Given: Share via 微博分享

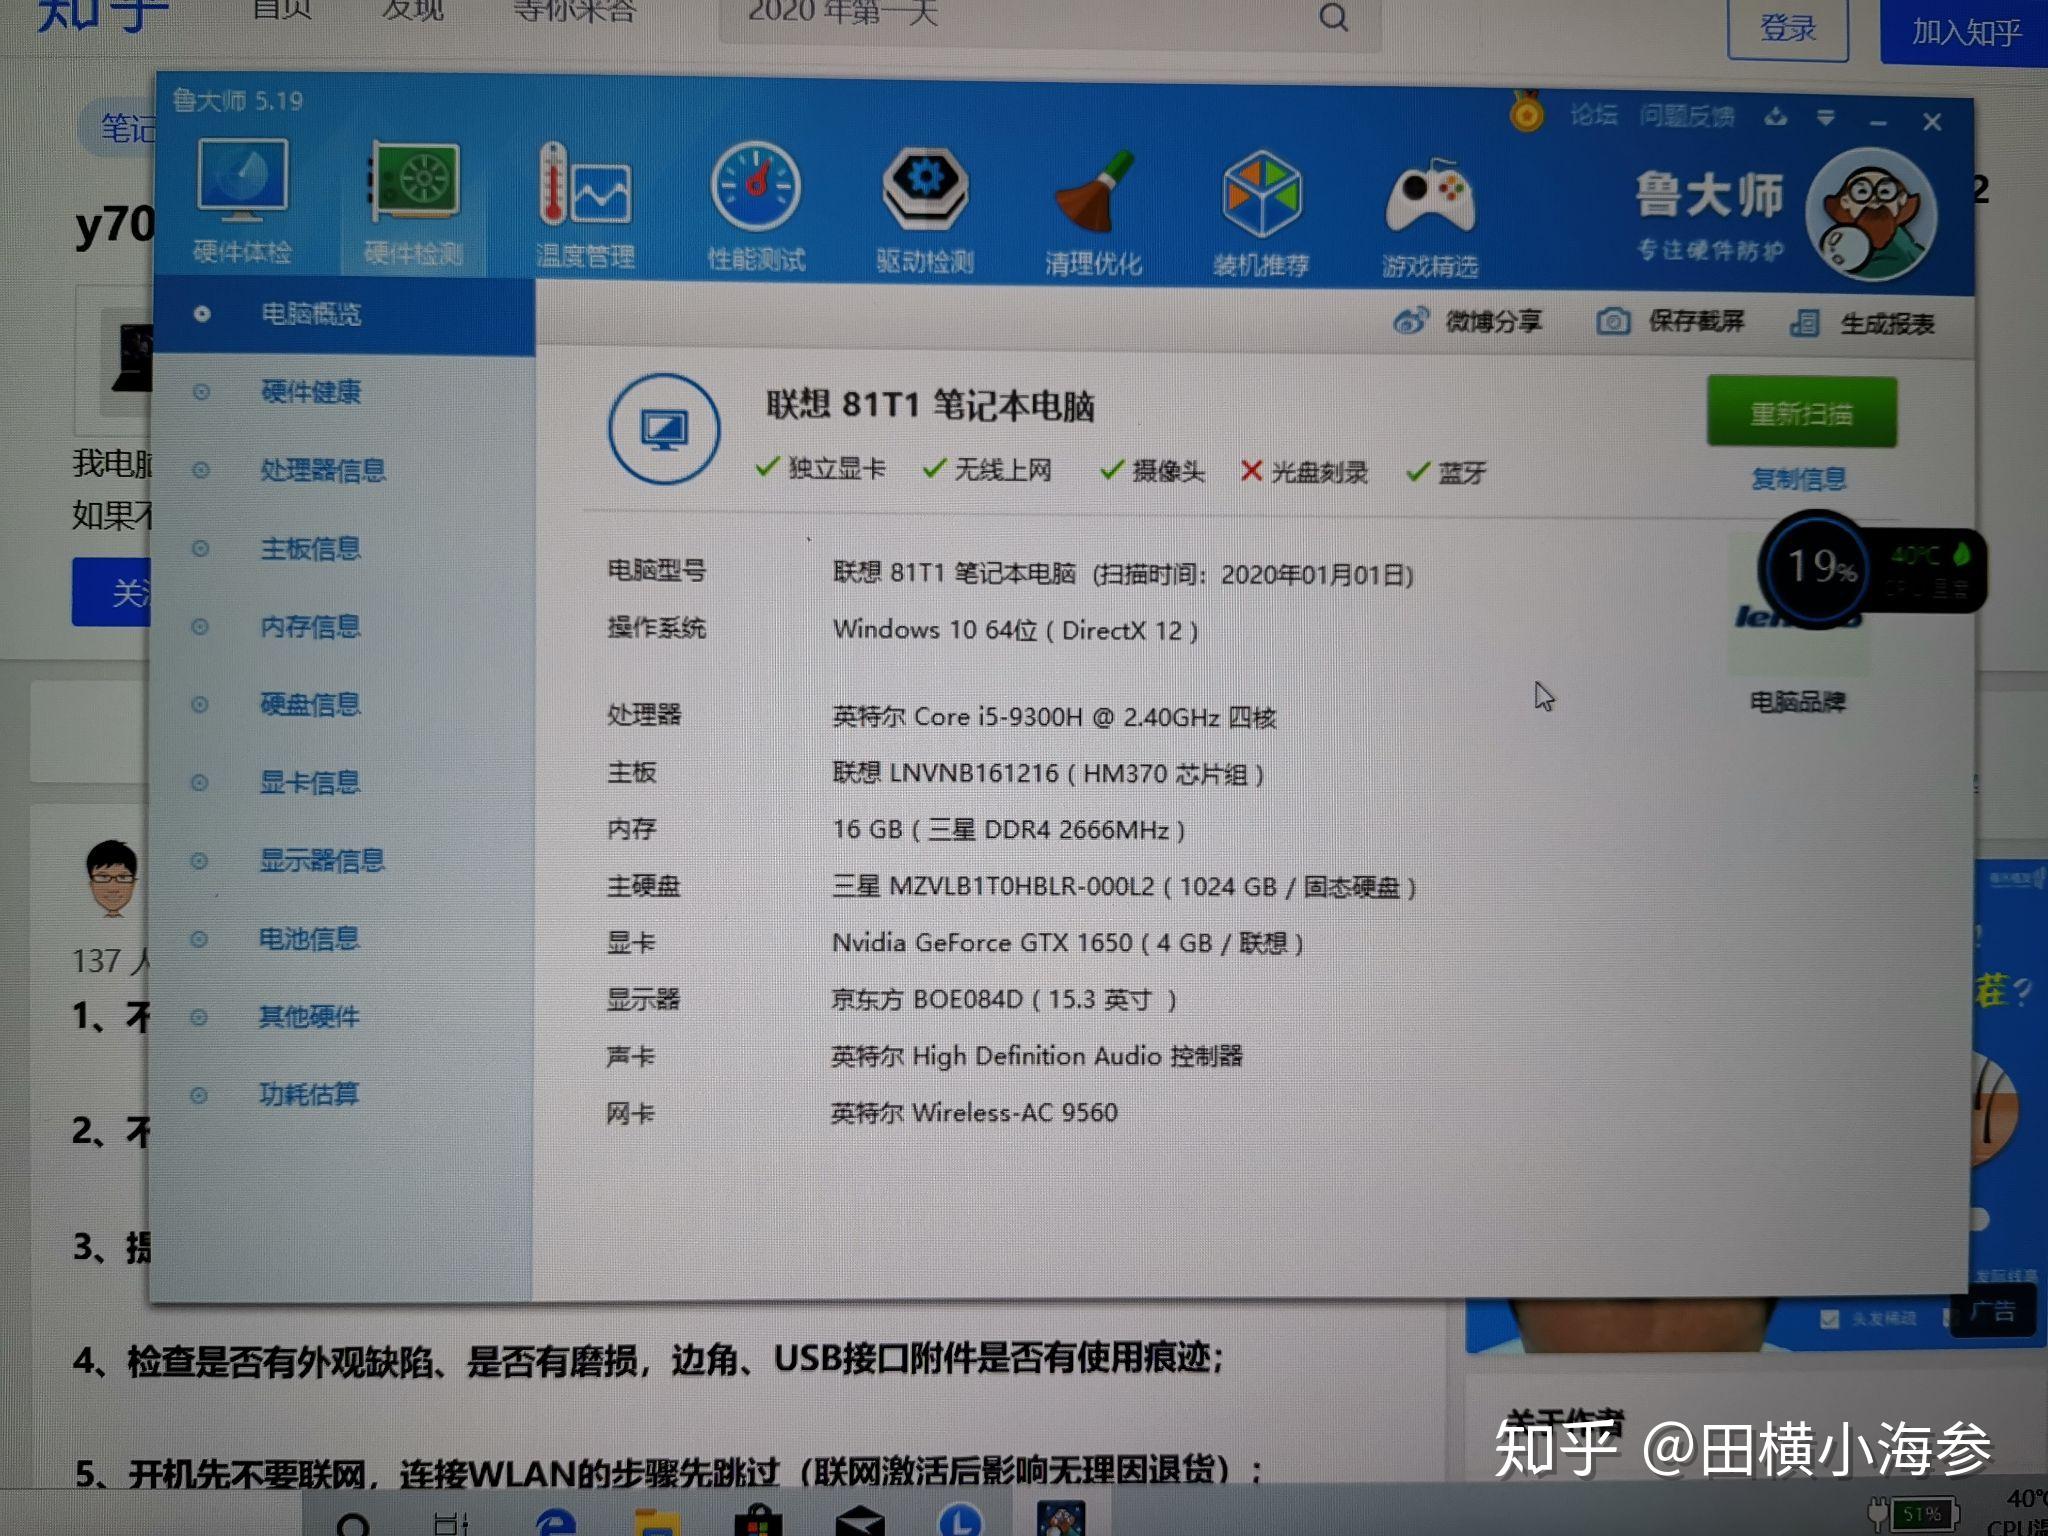Looking at the screenshot, I should point(1468,321).
